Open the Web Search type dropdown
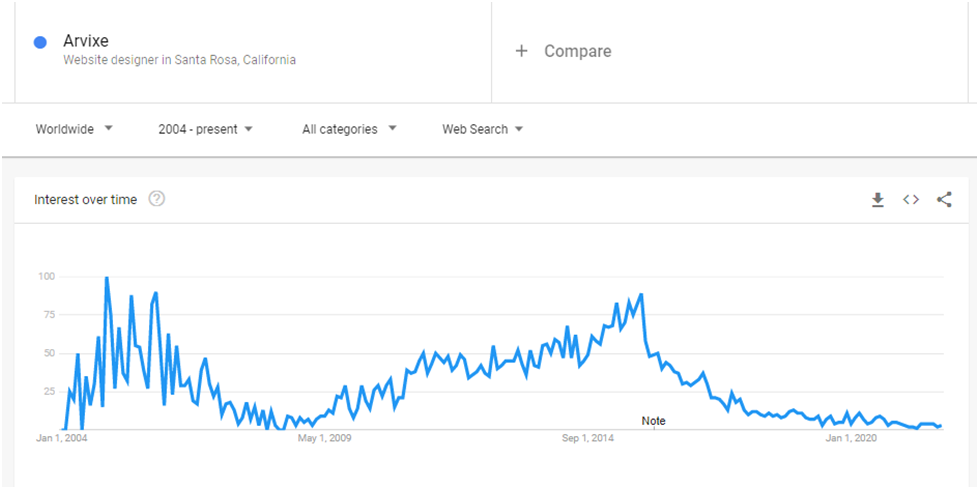The image size is (979, 489). (x=483, y=129)
